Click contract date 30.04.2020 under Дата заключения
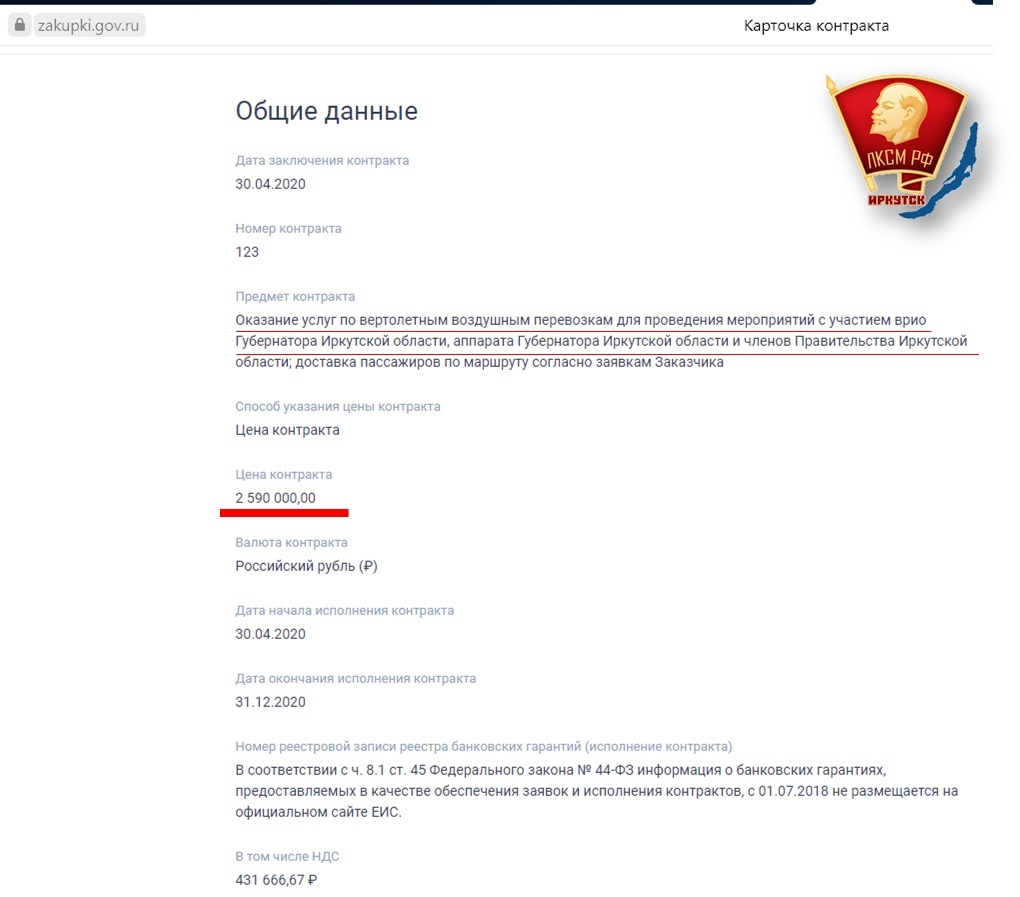The image size is (1020, 897). pyautogui.click(x=270, y=184)
